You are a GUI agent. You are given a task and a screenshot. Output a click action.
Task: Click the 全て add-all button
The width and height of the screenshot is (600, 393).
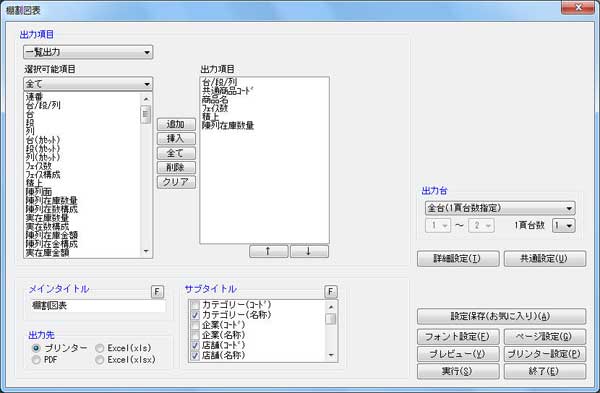176,153
